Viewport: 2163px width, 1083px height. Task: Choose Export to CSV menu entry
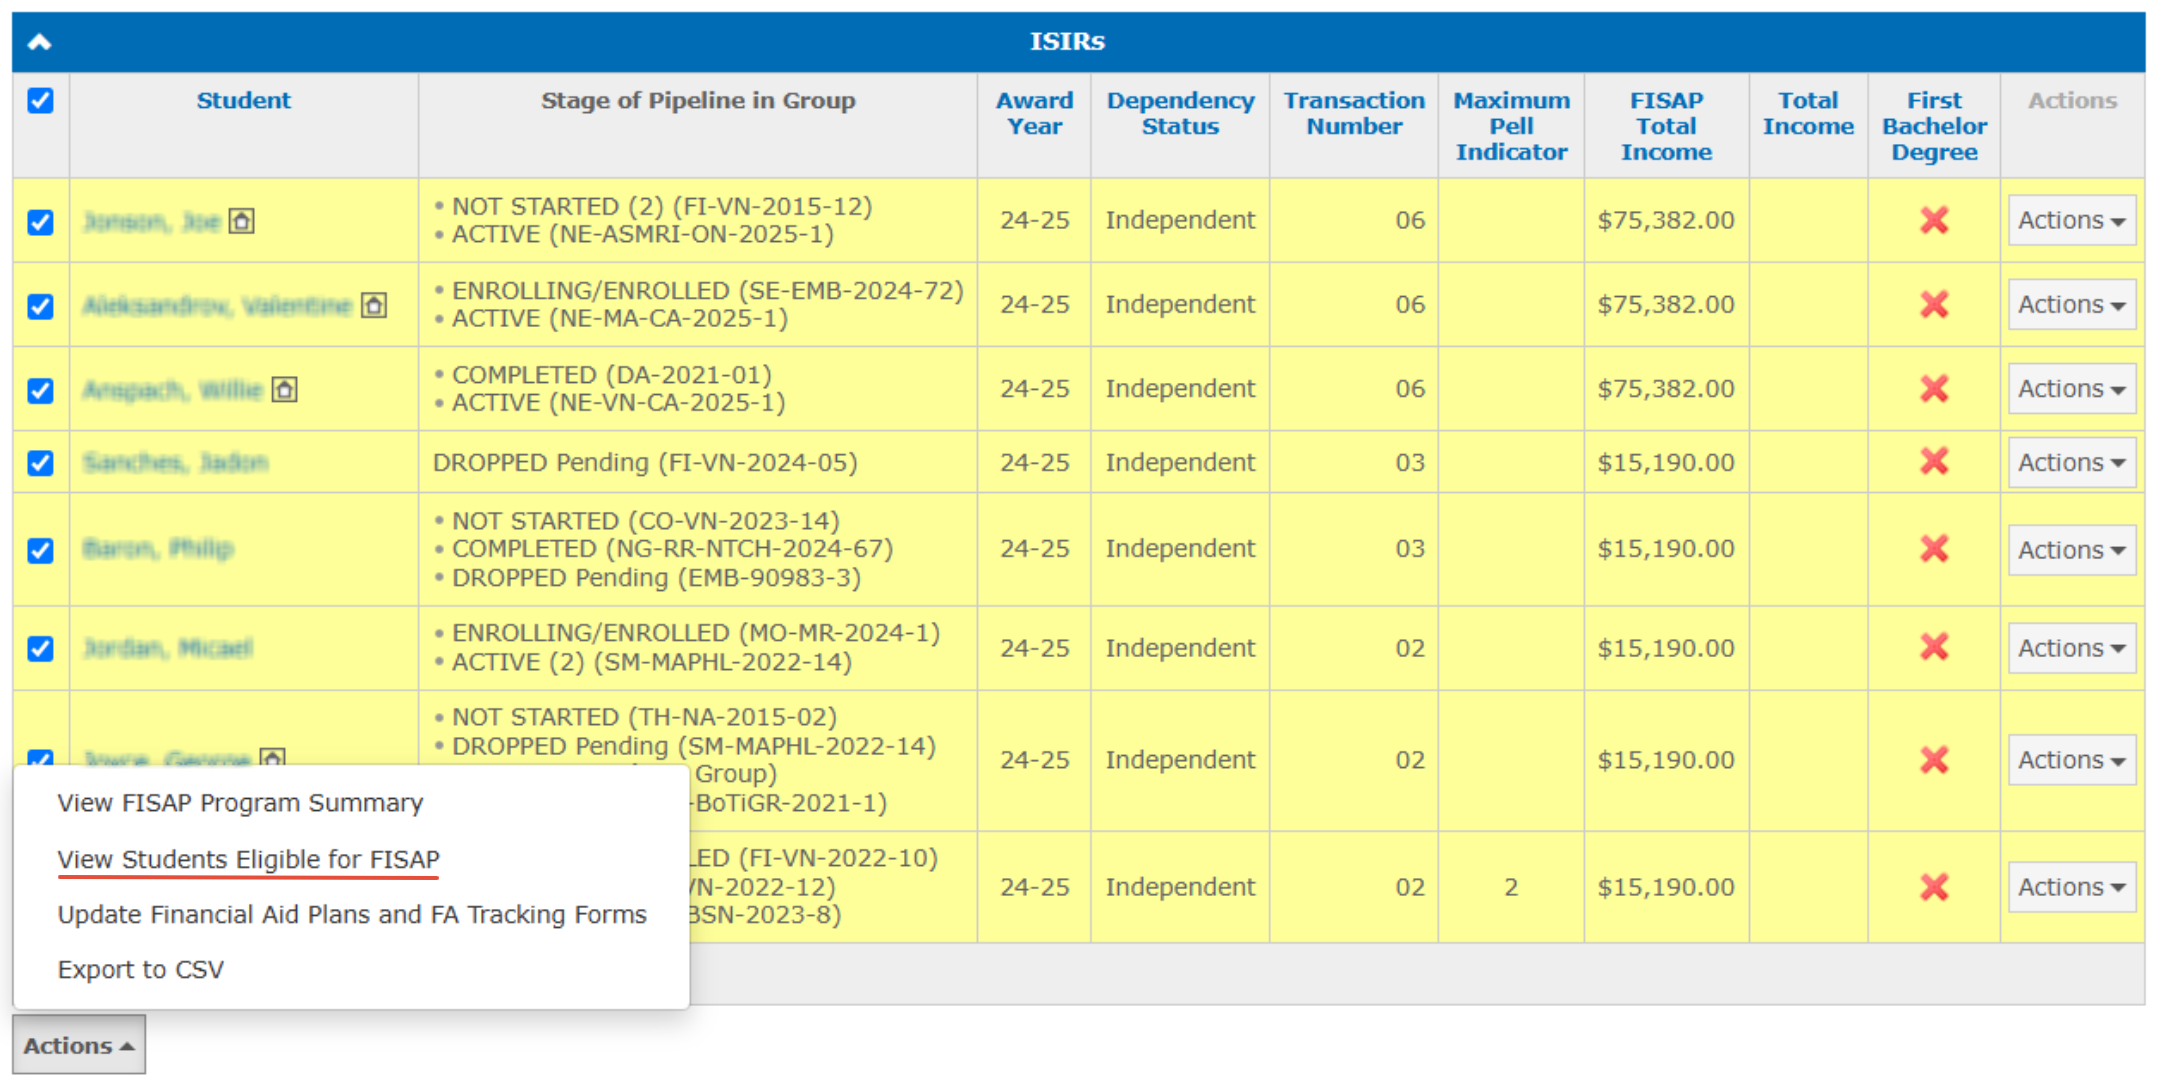tap(141, 970)
